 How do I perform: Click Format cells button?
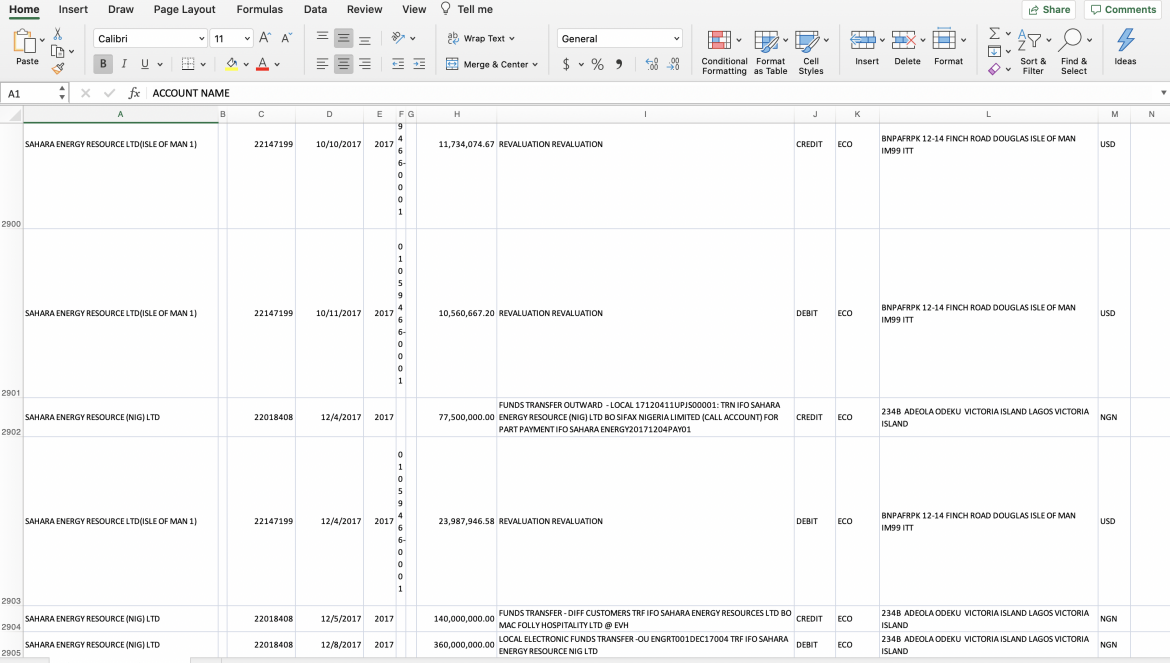tap(948, 48)
